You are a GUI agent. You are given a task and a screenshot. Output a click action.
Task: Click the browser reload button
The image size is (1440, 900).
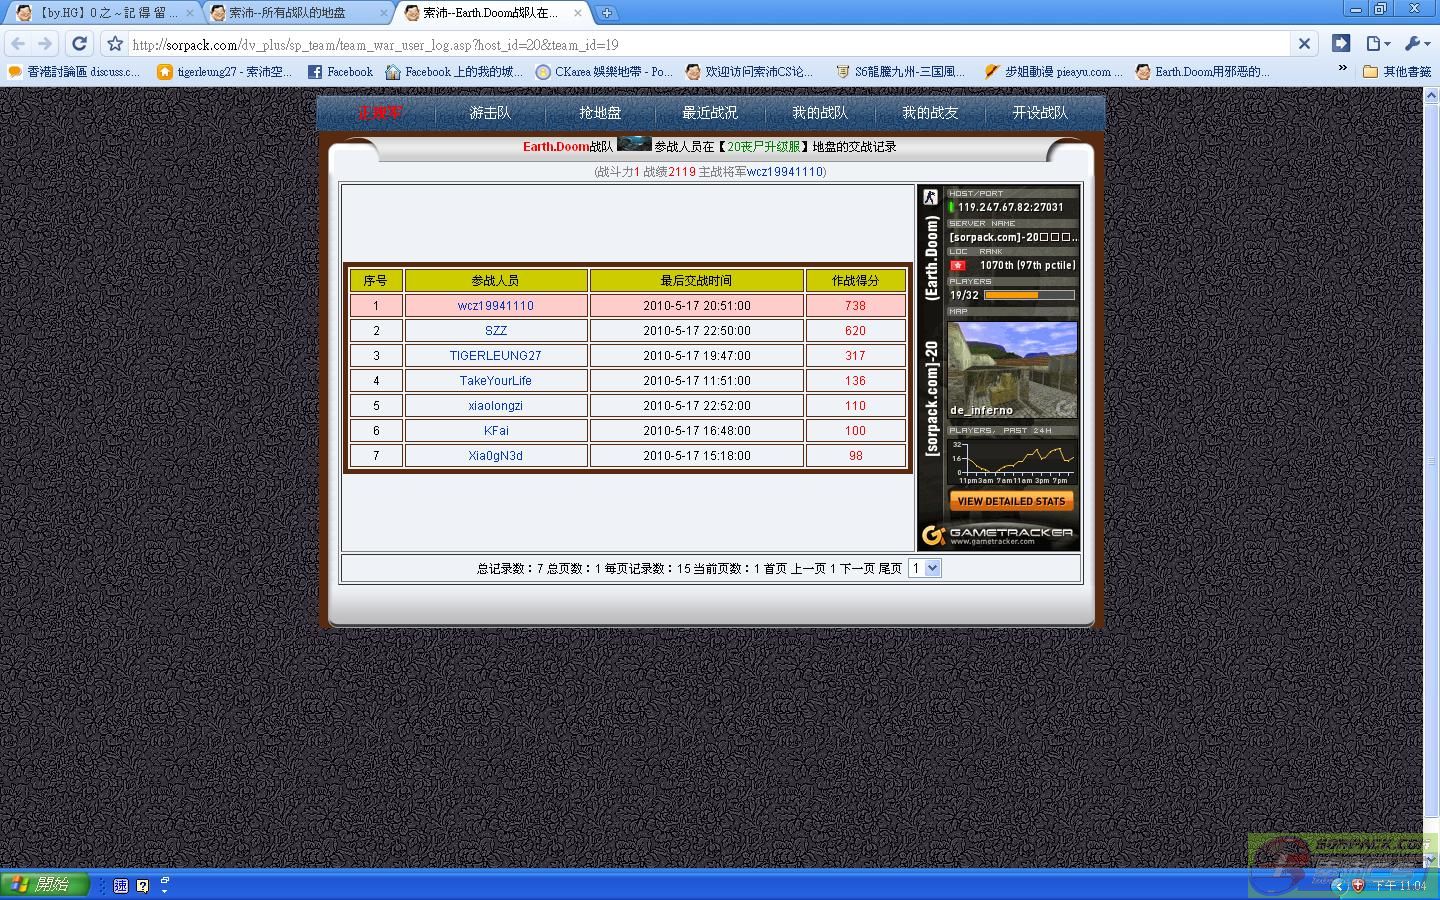(x=80, y=44)
